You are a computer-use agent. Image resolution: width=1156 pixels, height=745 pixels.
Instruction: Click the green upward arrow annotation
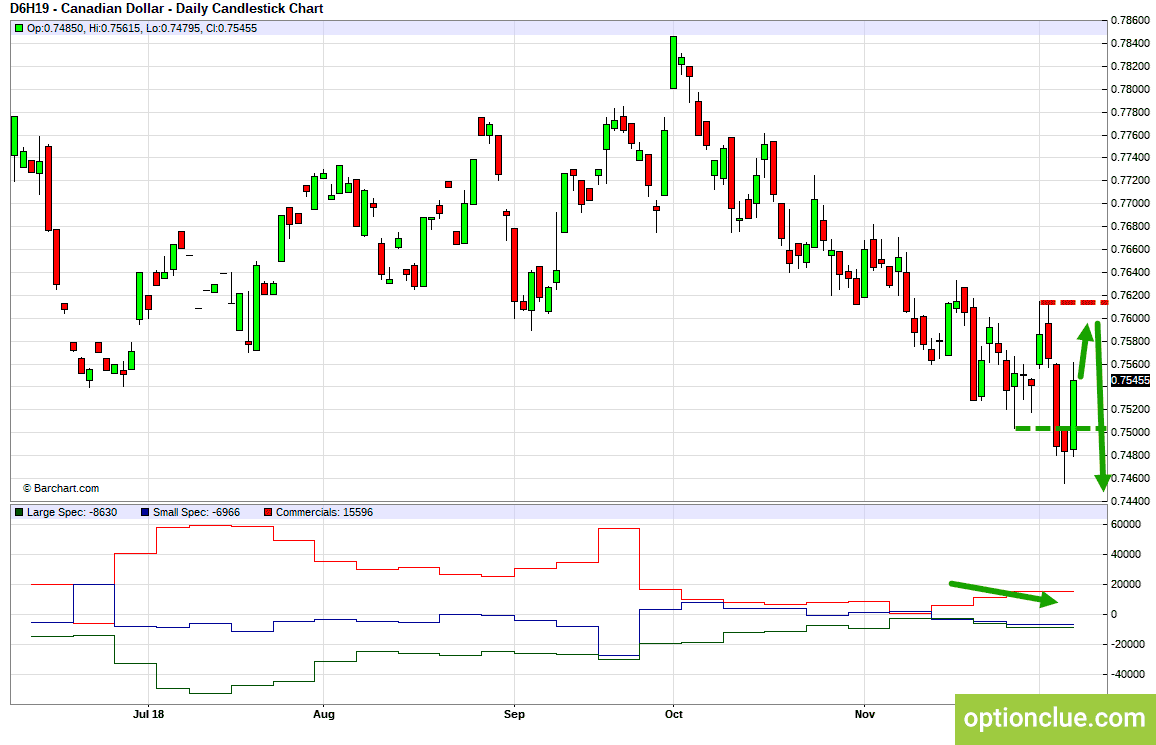click(1085, 352)
